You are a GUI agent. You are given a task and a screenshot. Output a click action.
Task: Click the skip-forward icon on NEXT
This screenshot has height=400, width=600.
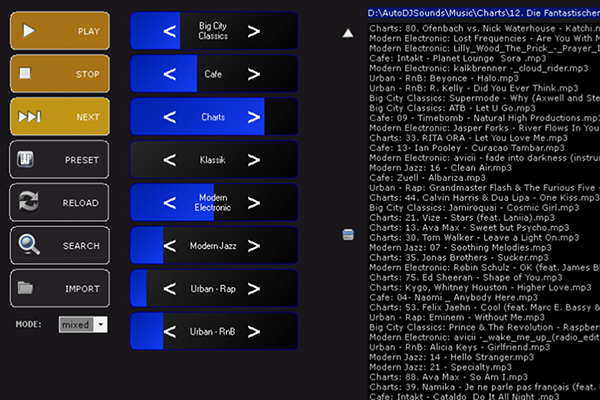click(29, 116)
